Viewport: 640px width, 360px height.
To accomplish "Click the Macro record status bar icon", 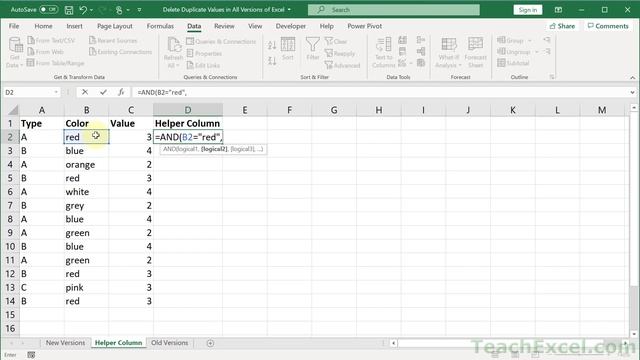I will point(31,355).
